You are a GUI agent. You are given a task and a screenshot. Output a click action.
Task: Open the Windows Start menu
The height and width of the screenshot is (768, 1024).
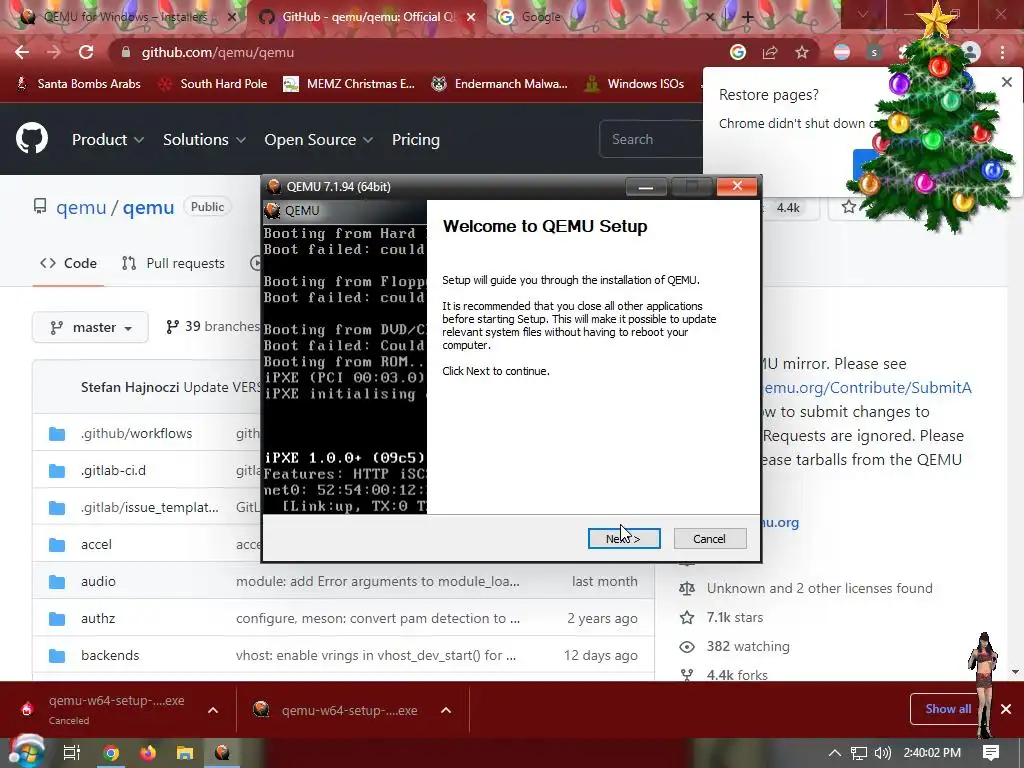click(26, 752)
